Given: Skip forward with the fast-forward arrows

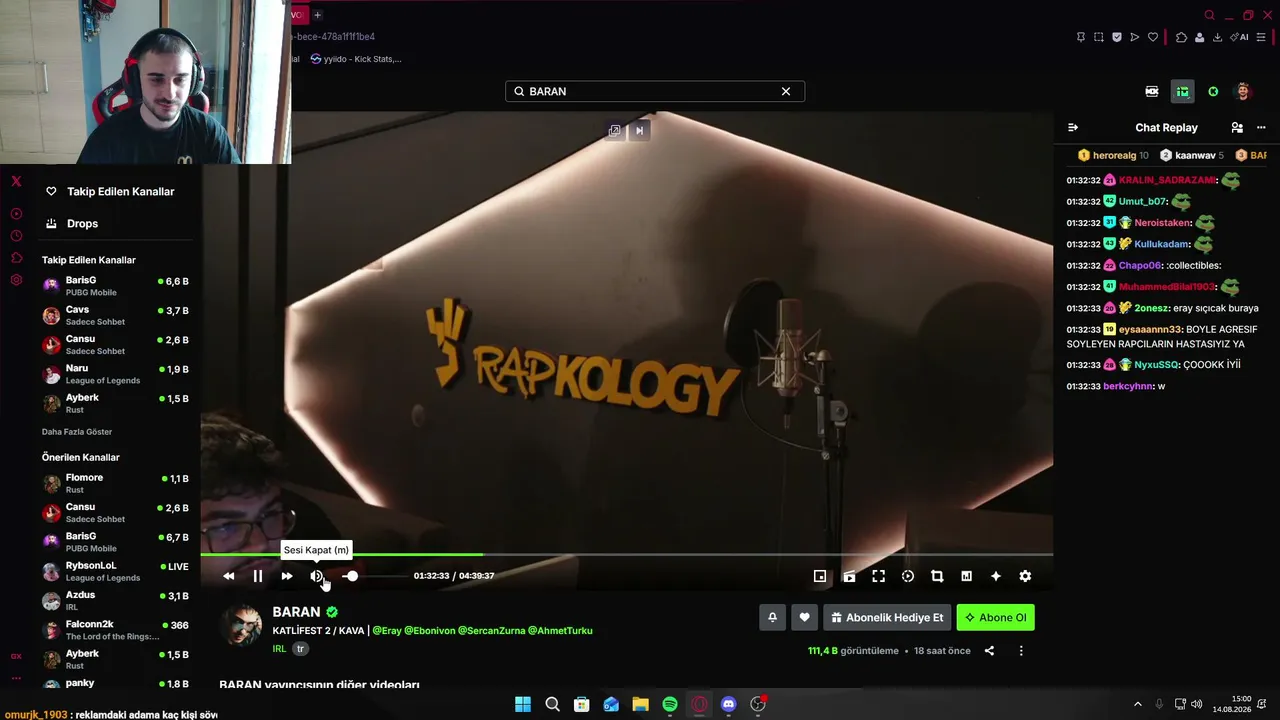Looking at the screenshot, I should click(x=287, y=576).
